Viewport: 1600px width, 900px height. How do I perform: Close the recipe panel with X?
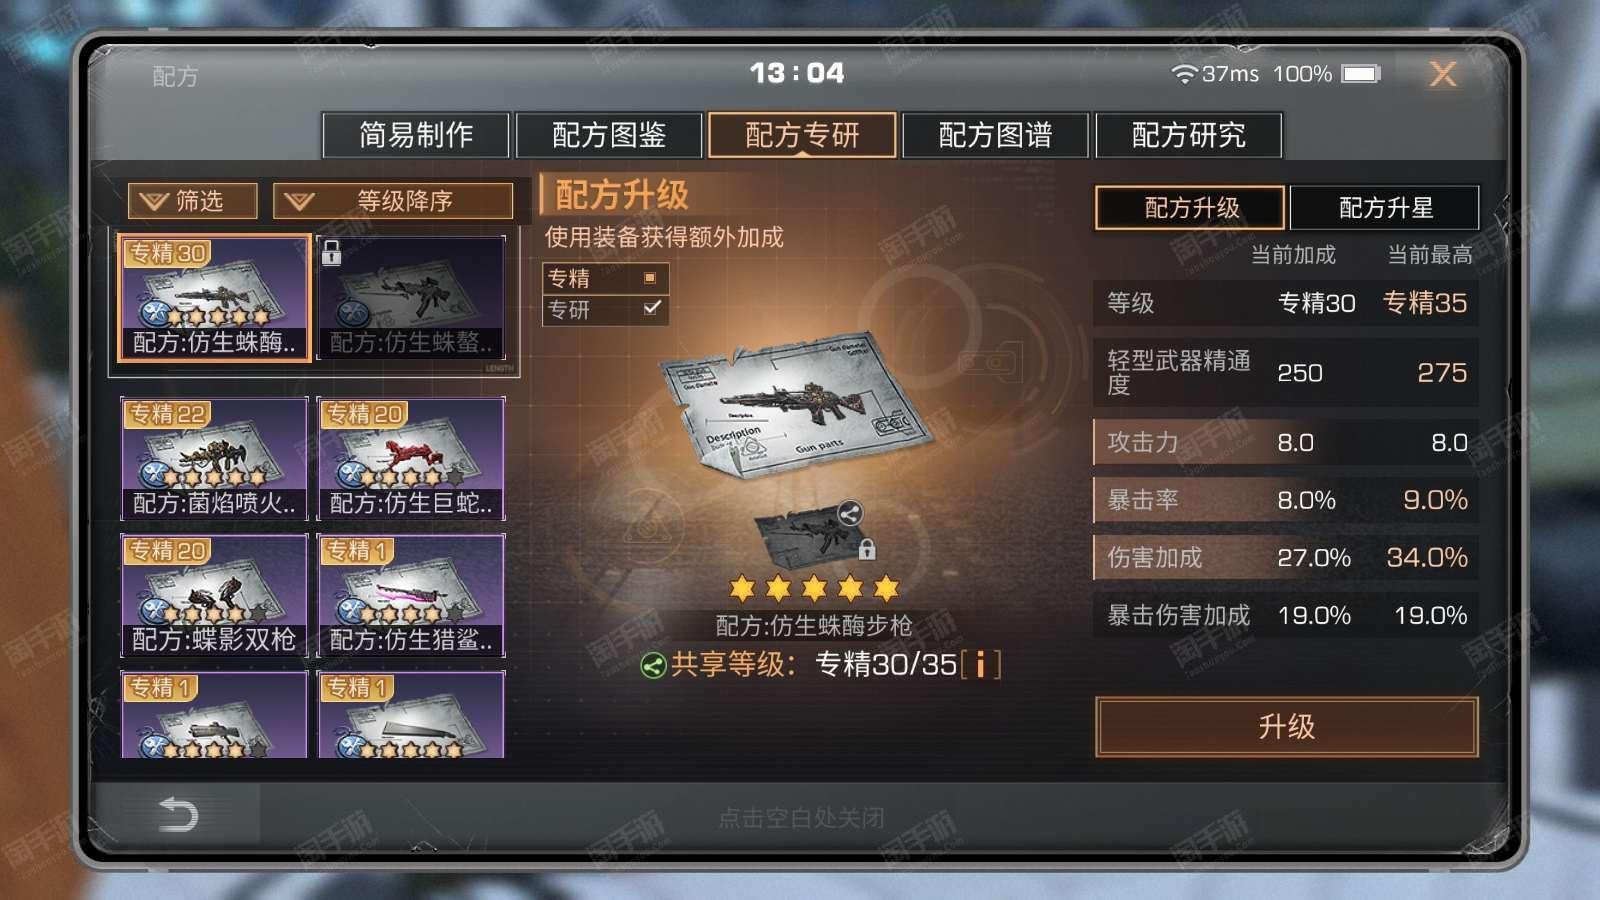coord(1443,74)
